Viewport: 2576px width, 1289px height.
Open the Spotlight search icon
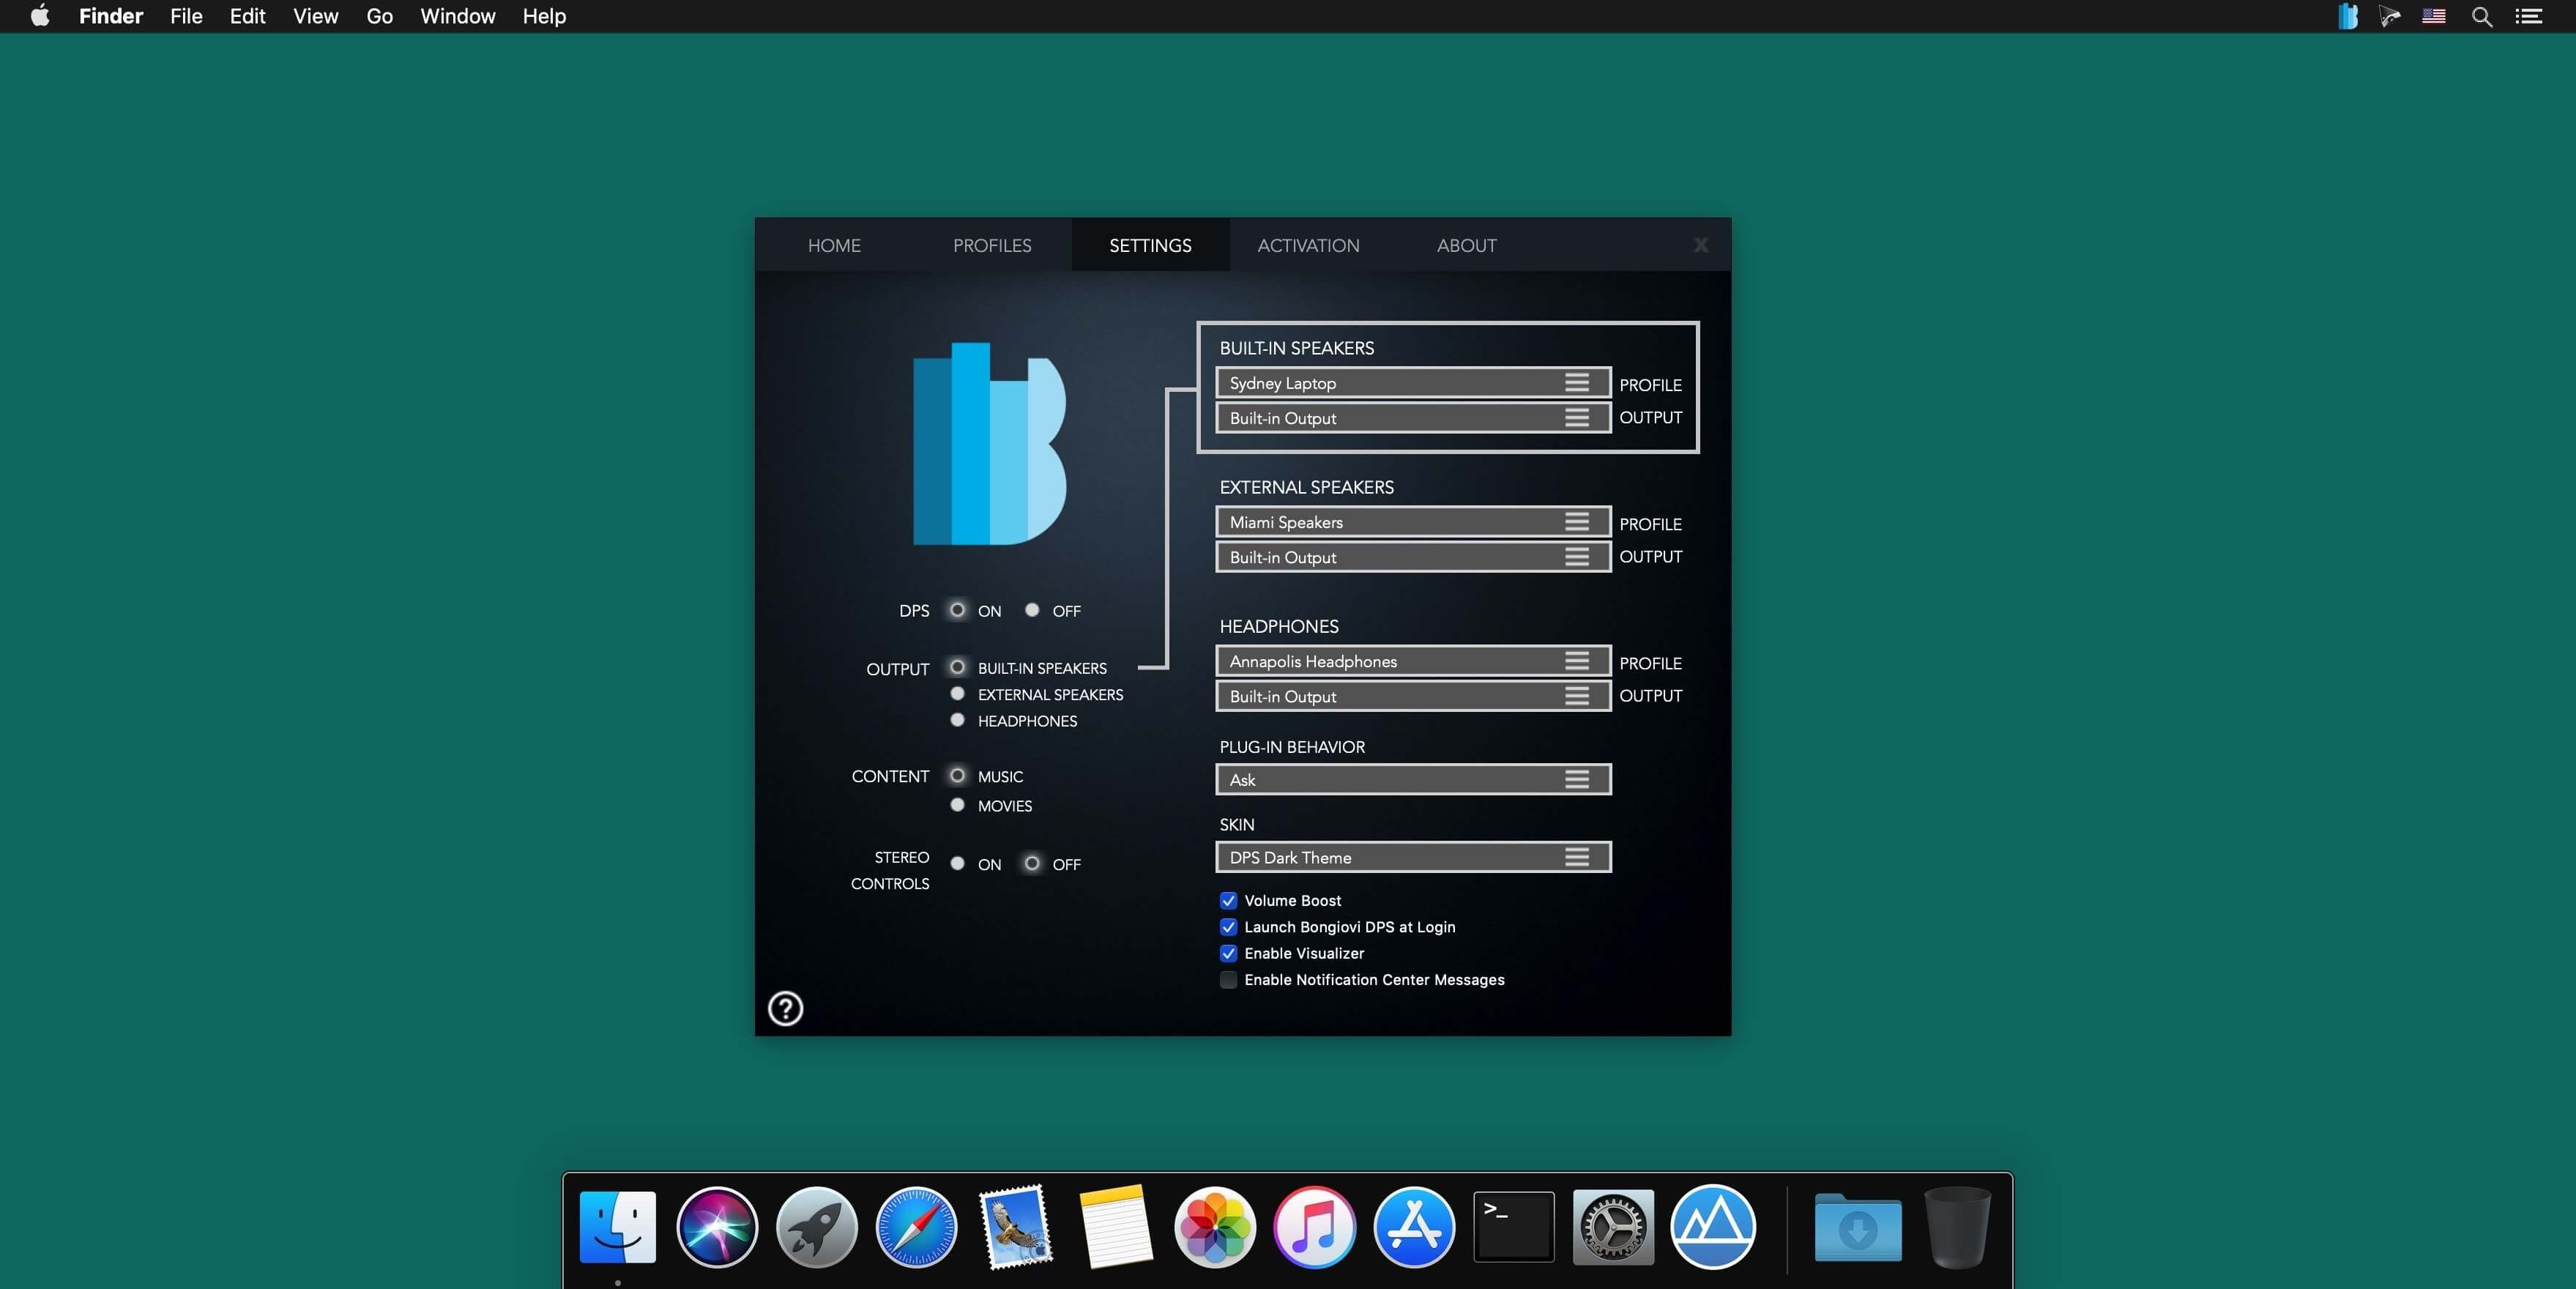point(2481,16)
